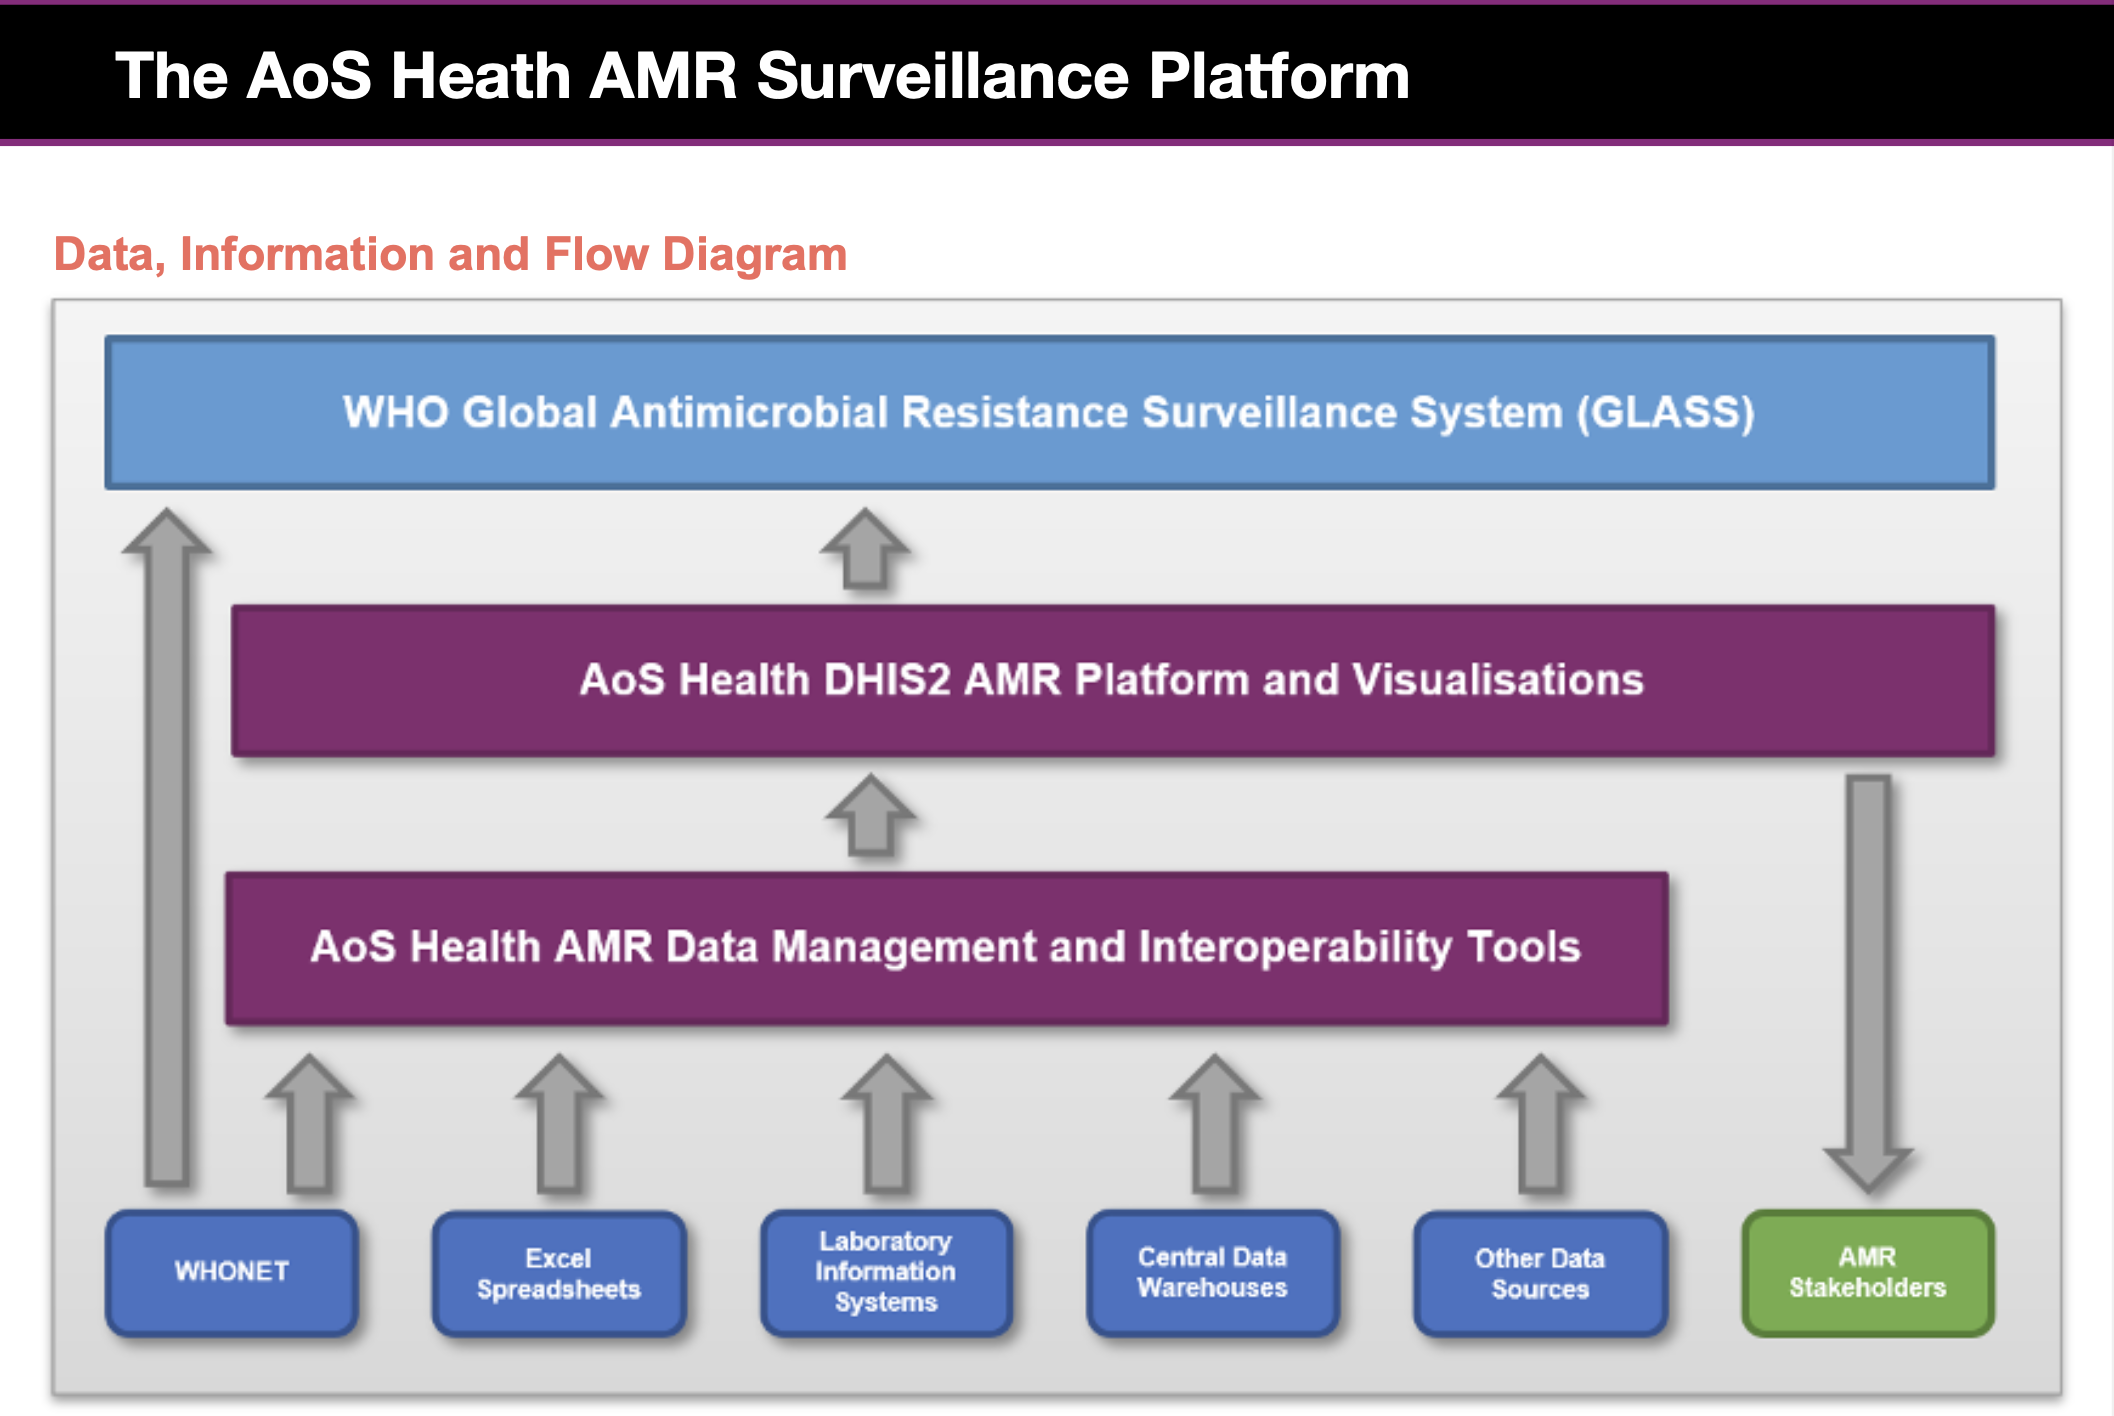
Task: Click the short up arrow above WHONET
Action: pyautogui.click(x=310, y=1125)
